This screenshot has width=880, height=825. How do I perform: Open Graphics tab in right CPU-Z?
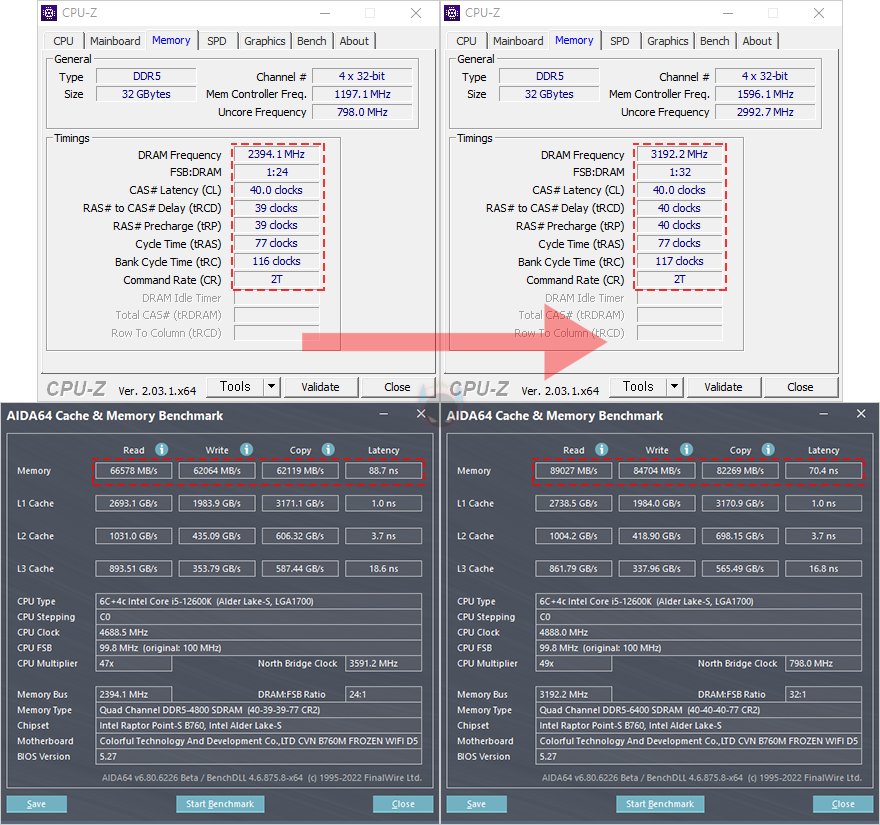(x=668, y=41)
